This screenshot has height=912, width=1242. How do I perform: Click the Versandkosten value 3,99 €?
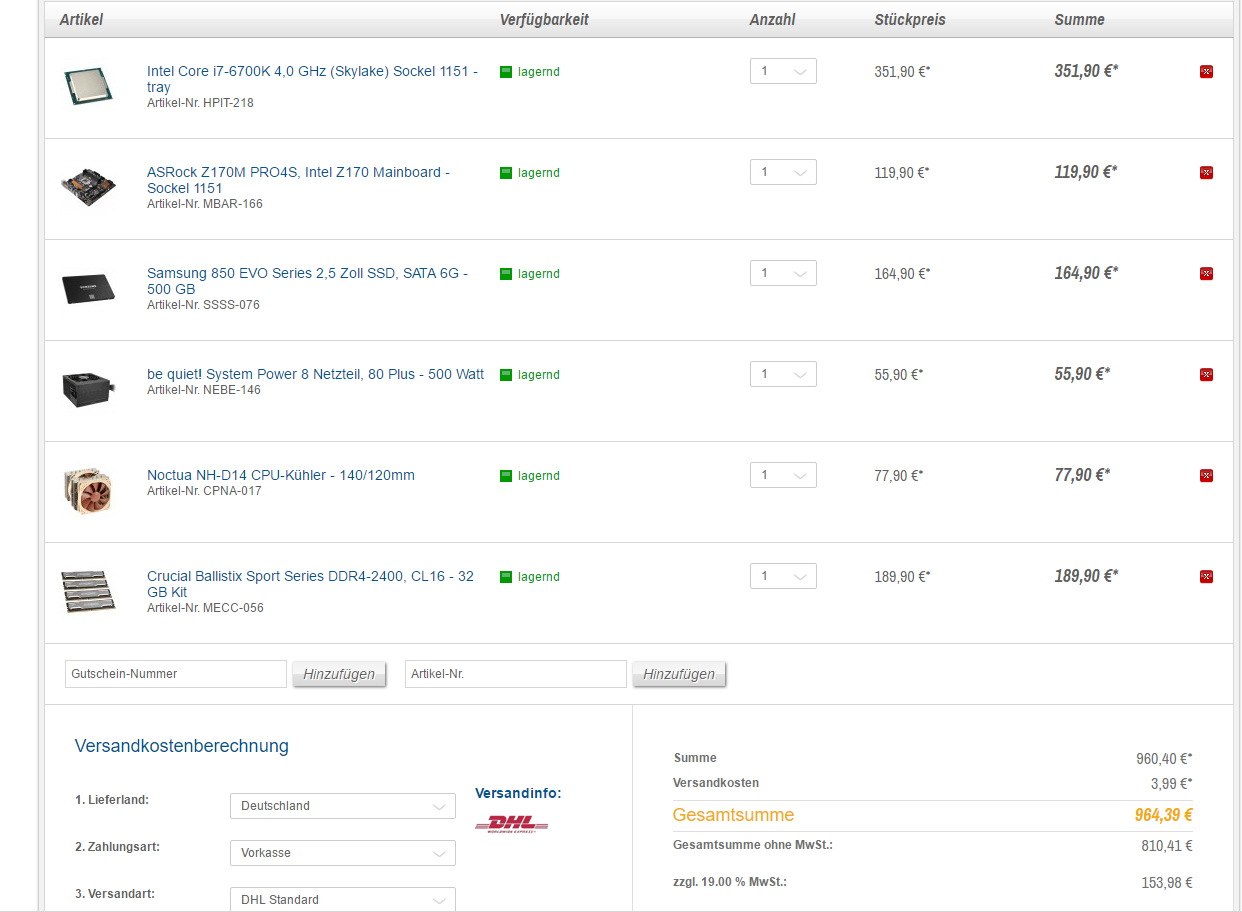[1171, 783]
